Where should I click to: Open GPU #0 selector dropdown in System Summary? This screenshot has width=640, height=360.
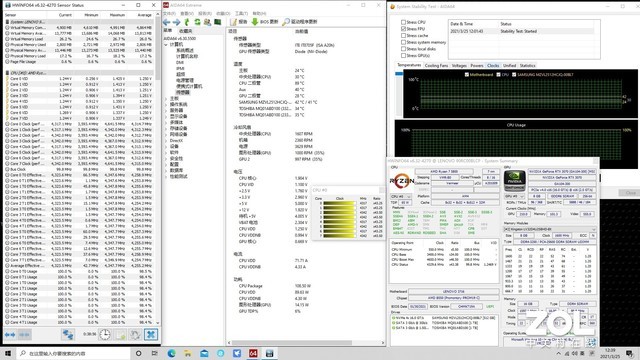[x=514, y=196]
